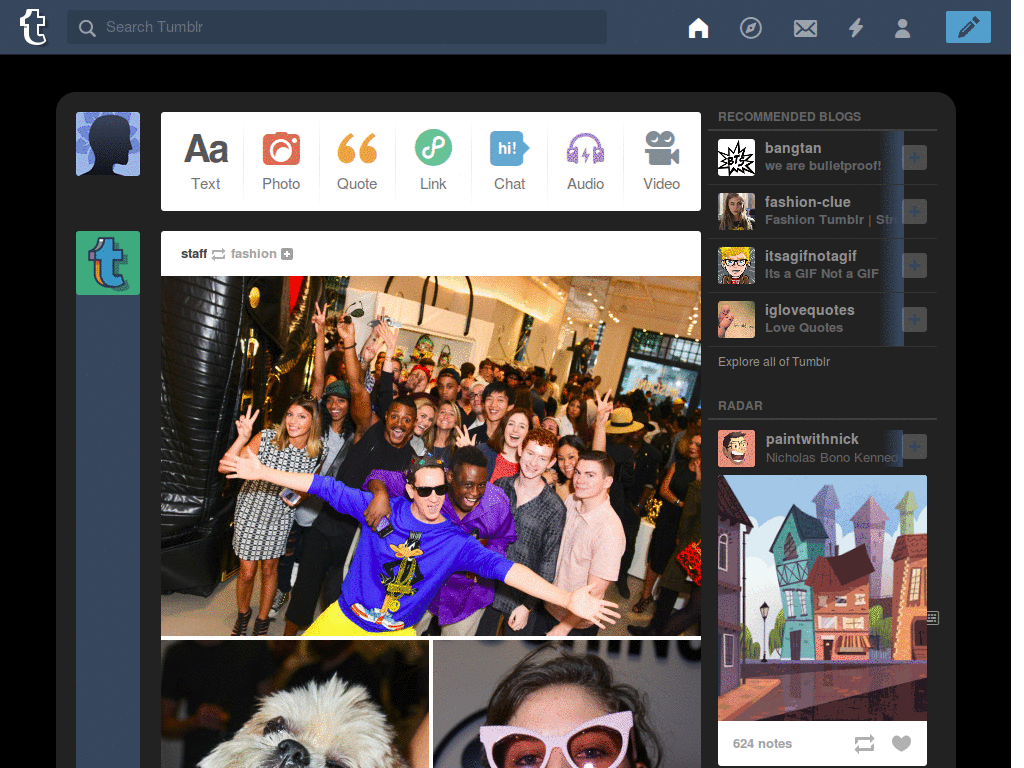
Task: Click the bangtan BTS avatar
Action: click(736, 157)
